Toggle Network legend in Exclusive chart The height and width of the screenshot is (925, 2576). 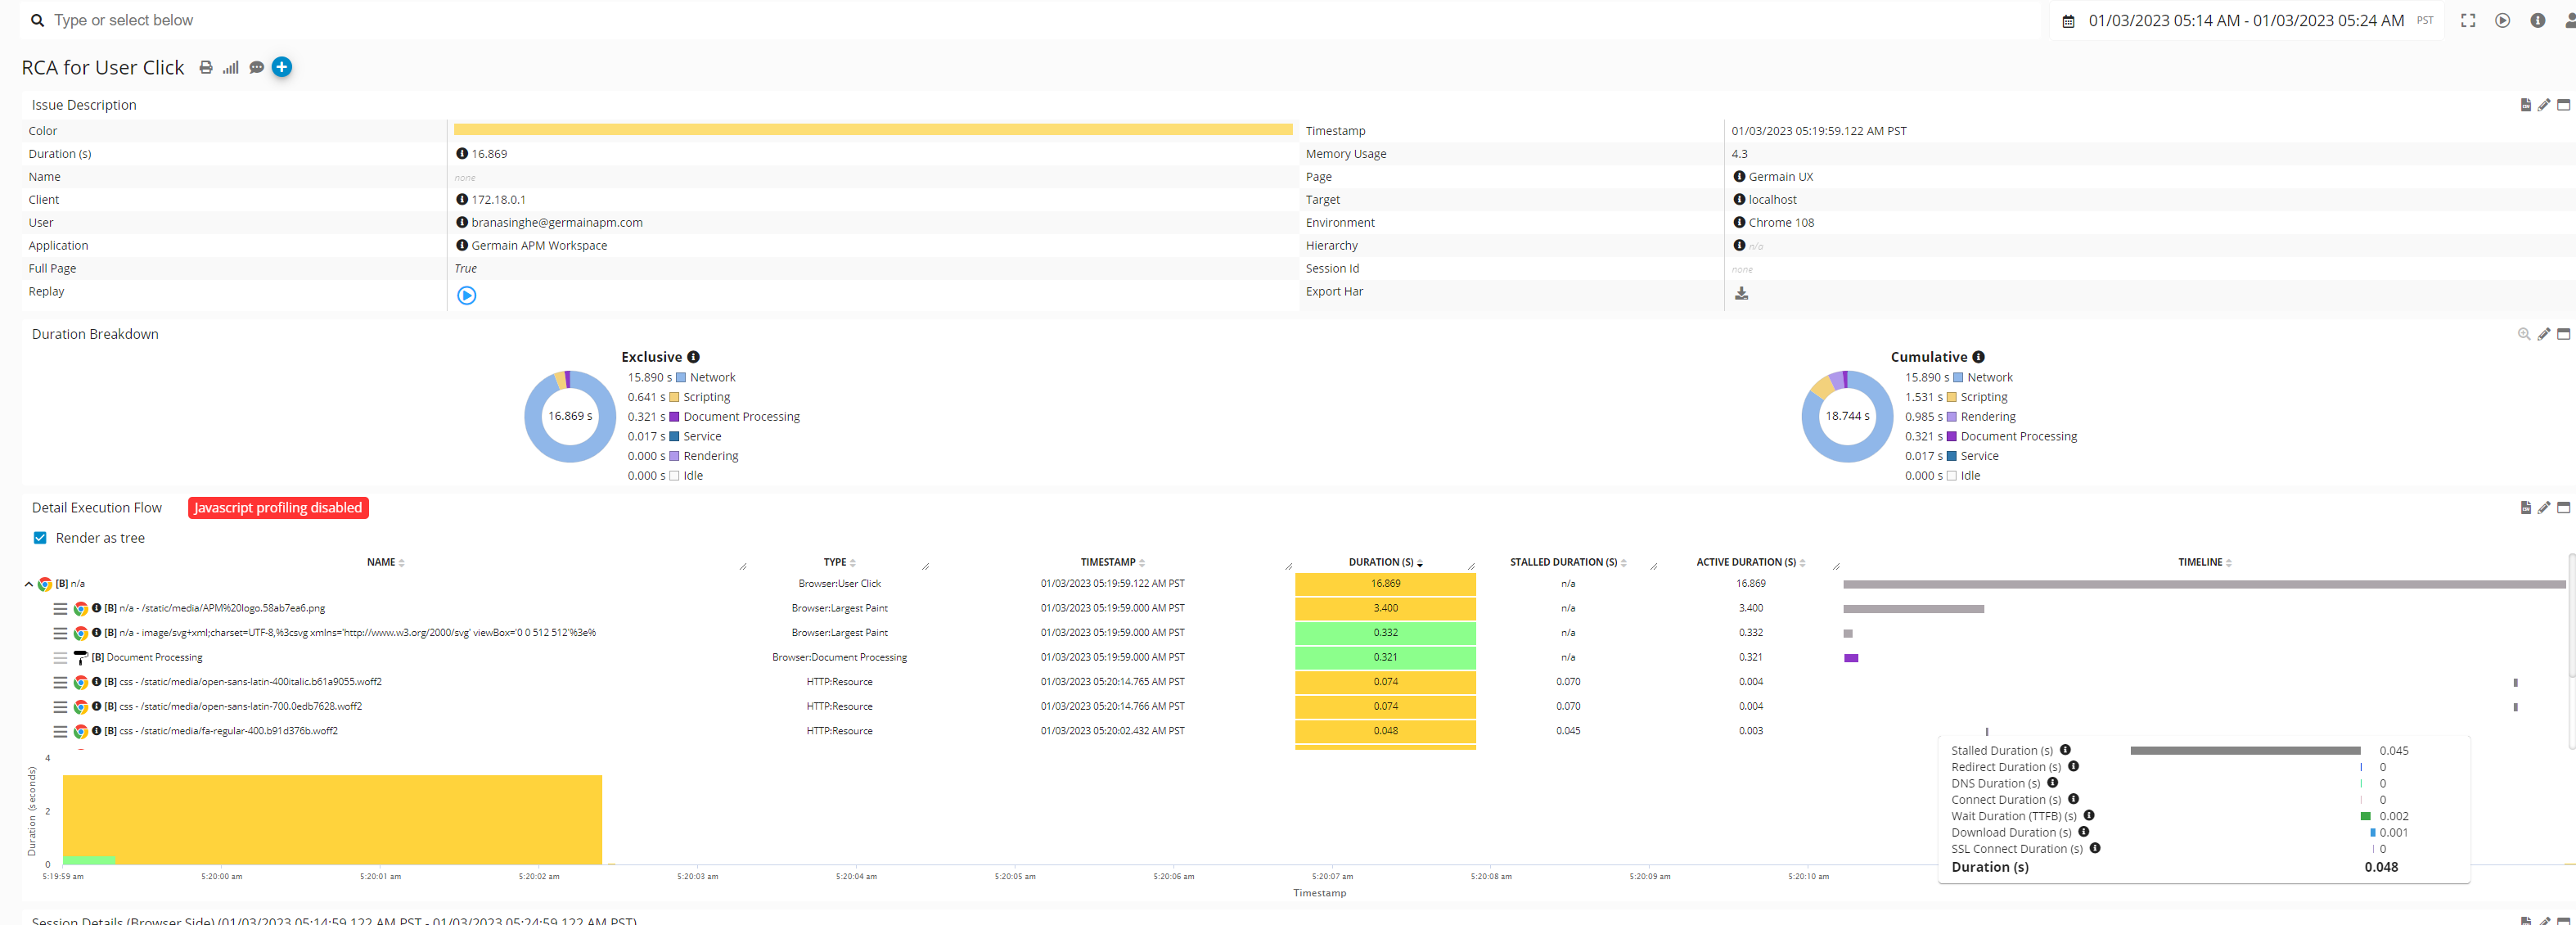[x=712, y=378]
